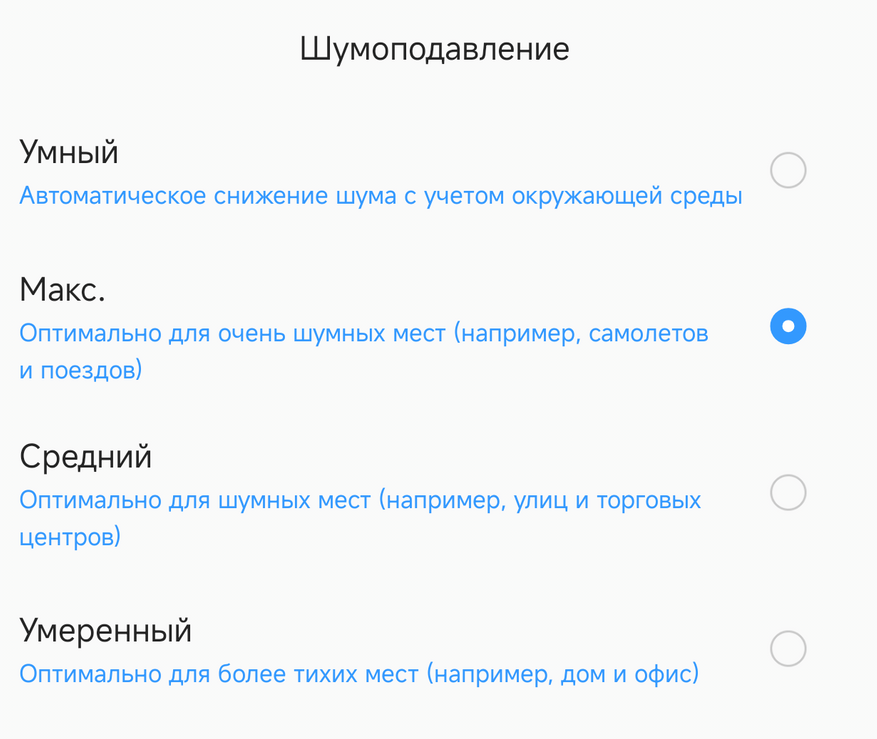Click the Оптимально для очень шумных мест text
This screenshot has width=877, height=739.
pos(232,333)
